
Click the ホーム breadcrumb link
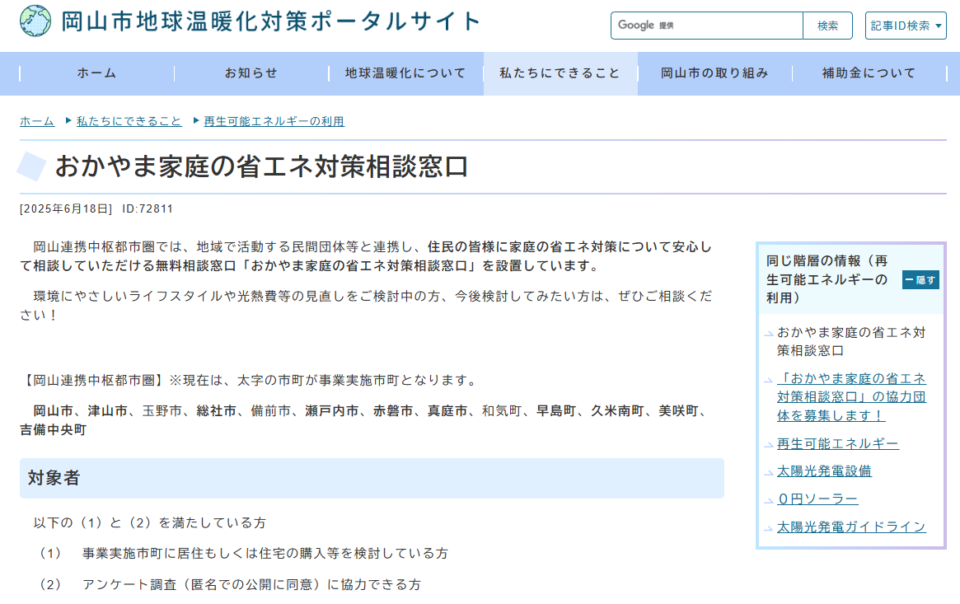click(37, 121)
